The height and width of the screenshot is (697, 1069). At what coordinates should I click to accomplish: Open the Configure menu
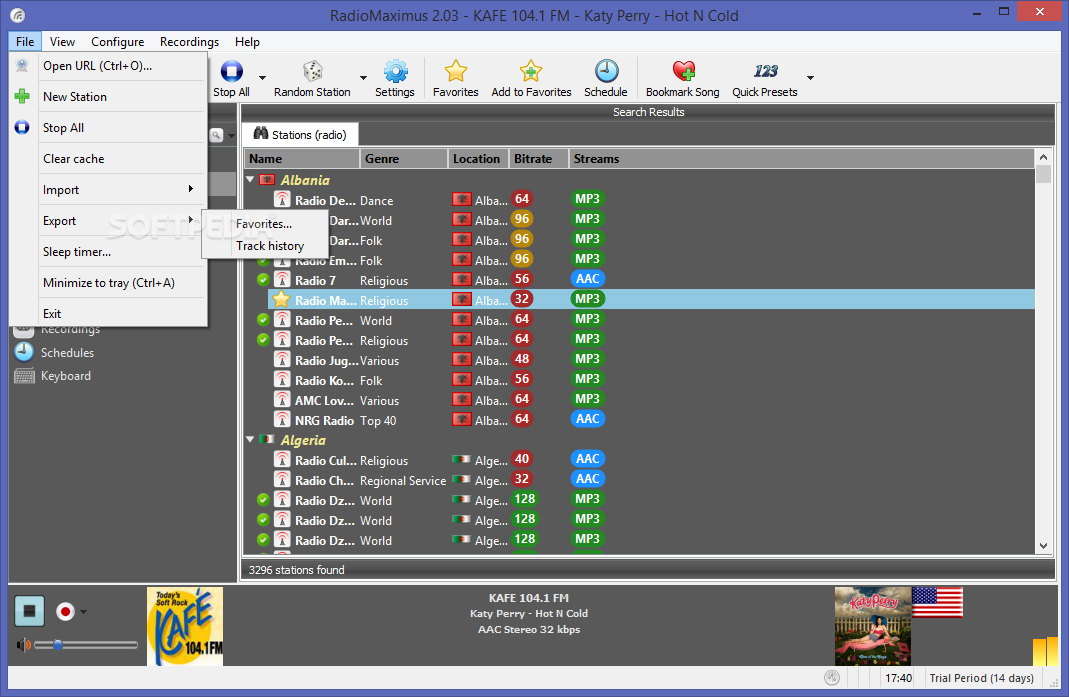click(117, 42)
